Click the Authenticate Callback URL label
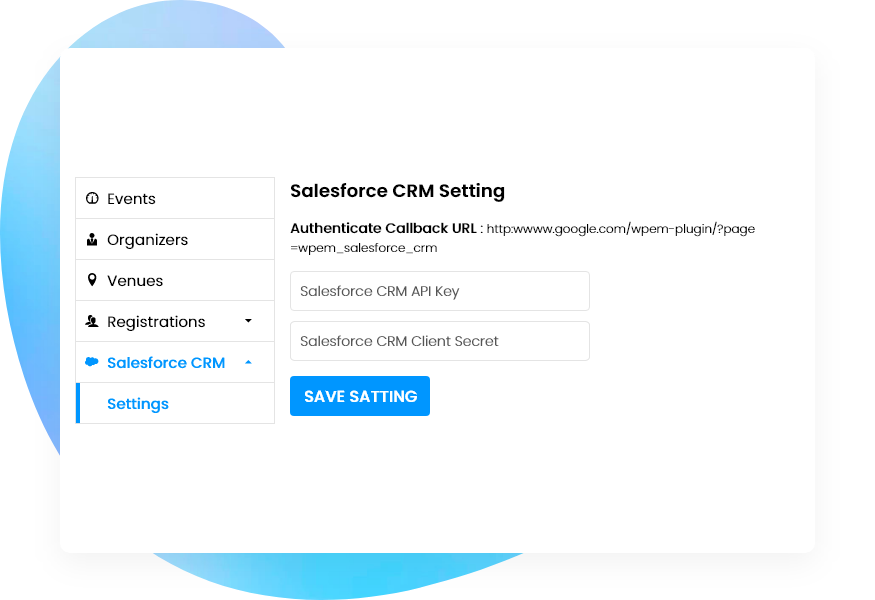Viewport: 875px width, 600px height. (383, 228)
